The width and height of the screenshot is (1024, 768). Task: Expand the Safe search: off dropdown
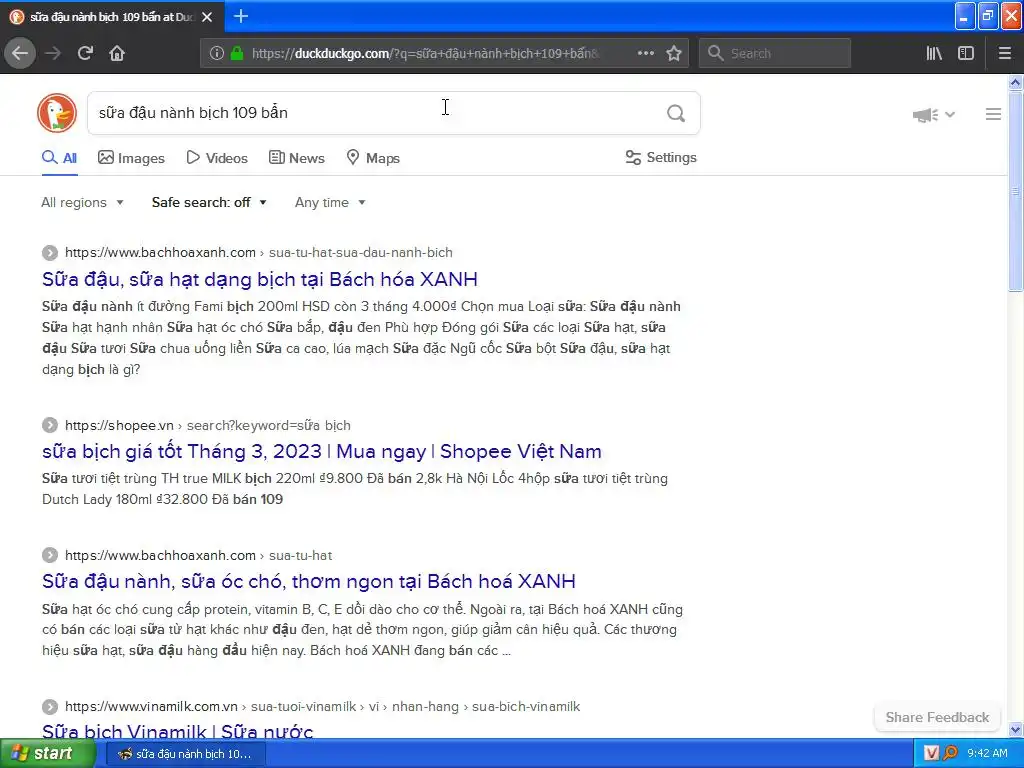[209, 202]
